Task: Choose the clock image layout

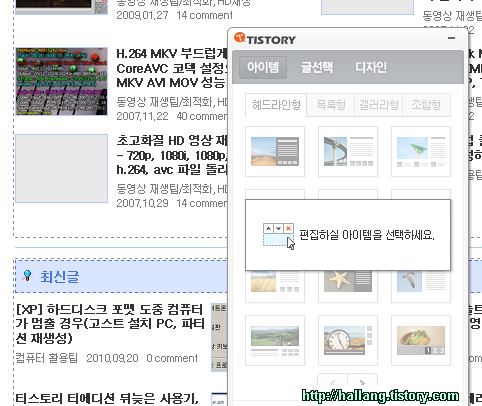Action: [348, 340]
